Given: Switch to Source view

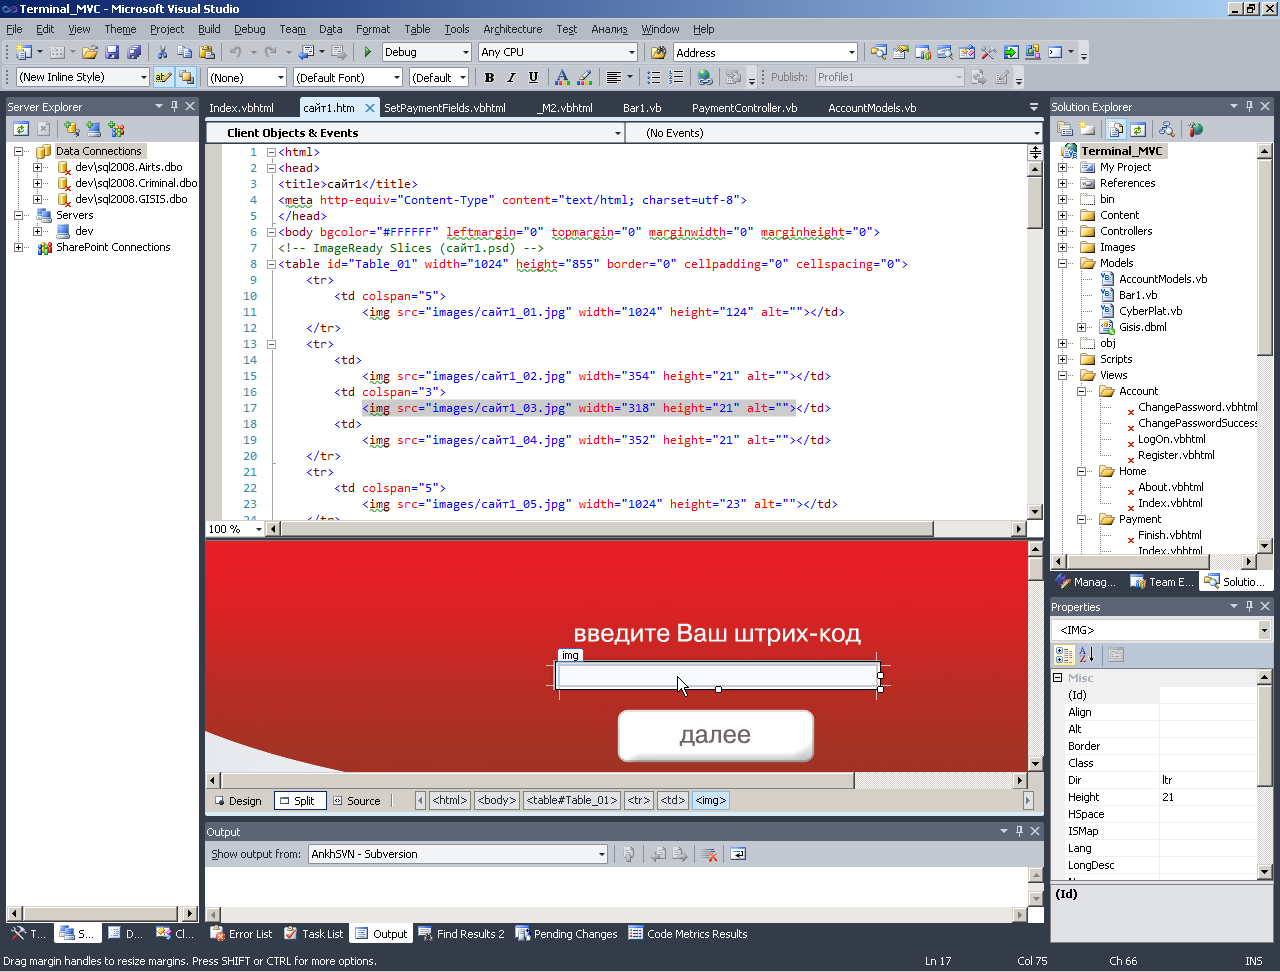Looking at the screenshot, I should [357, 800].
